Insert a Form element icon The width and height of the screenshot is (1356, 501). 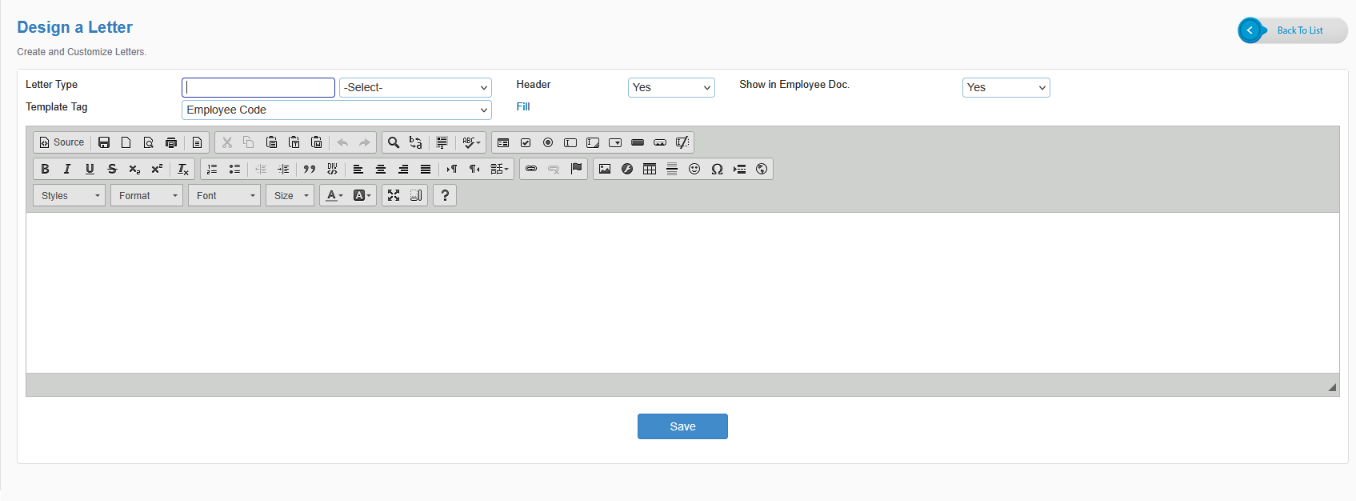pyautogui.click(x=503, y=143)
